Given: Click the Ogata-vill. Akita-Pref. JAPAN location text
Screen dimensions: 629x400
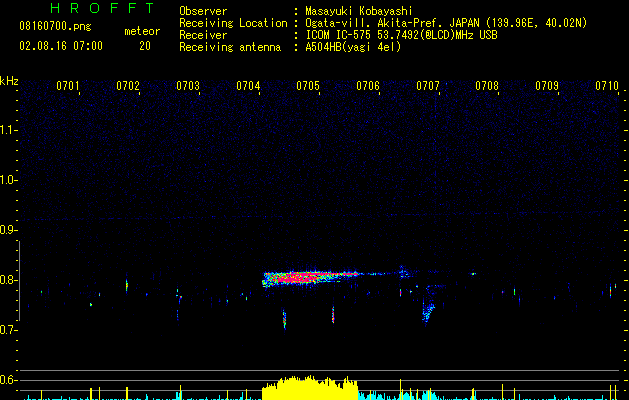Looking at the screenshot, I should (446, 23).
